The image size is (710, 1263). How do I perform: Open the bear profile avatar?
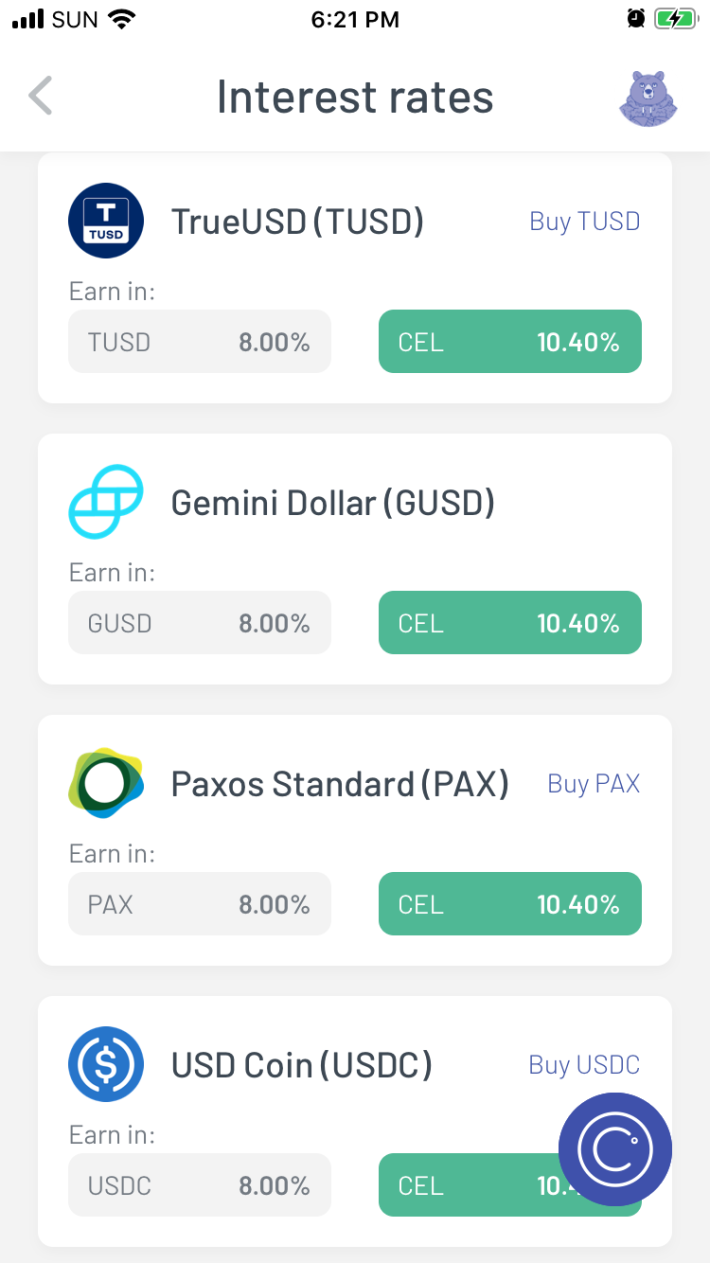pyautogui.click(x=647, y=98)
